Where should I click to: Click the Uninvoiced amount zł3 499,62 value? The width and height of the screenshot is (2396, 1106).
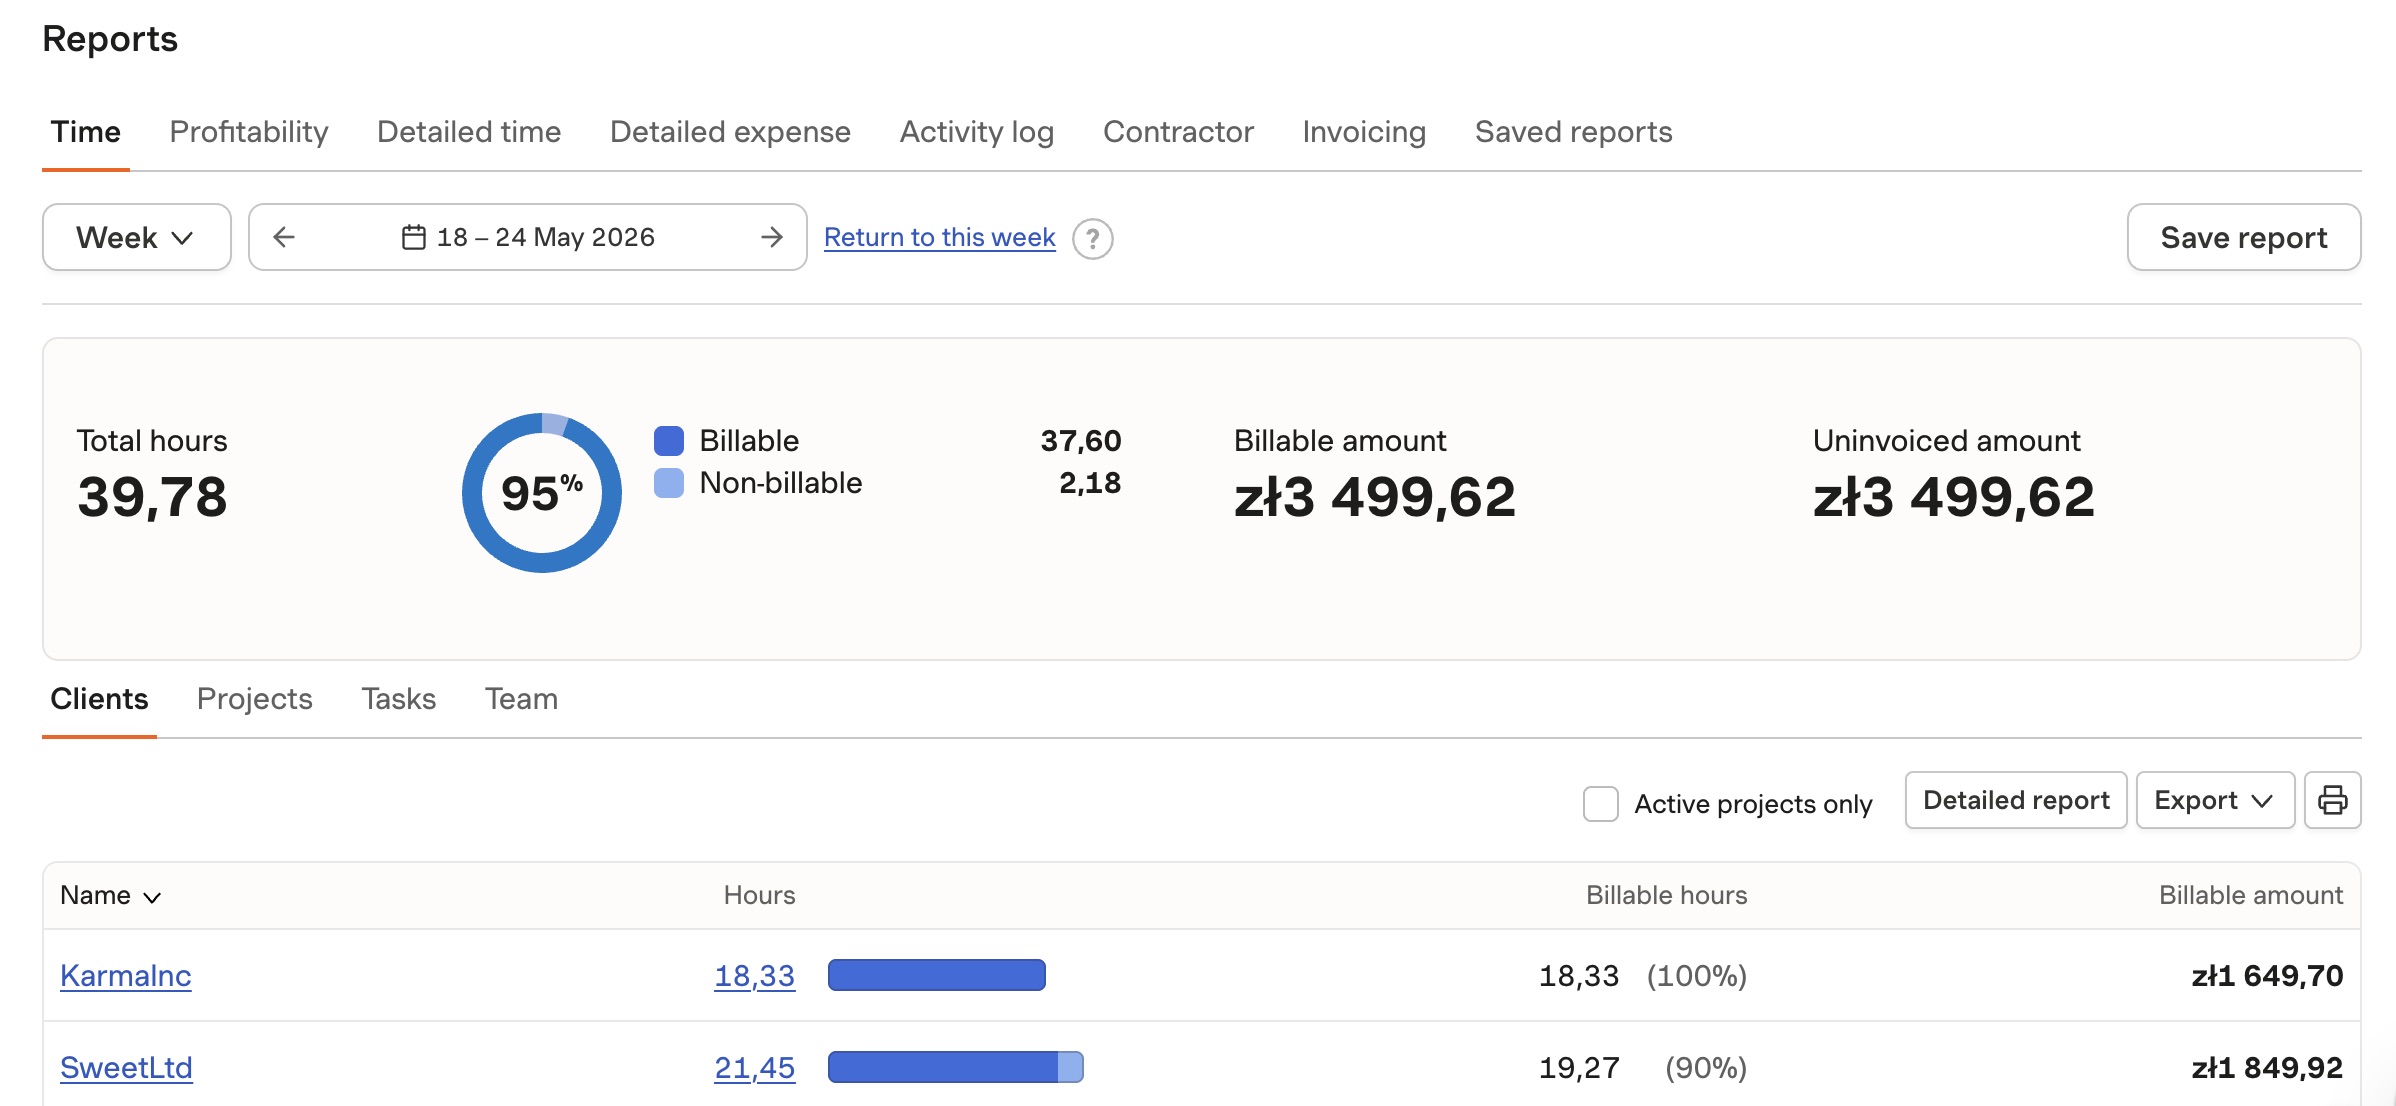1953,497
